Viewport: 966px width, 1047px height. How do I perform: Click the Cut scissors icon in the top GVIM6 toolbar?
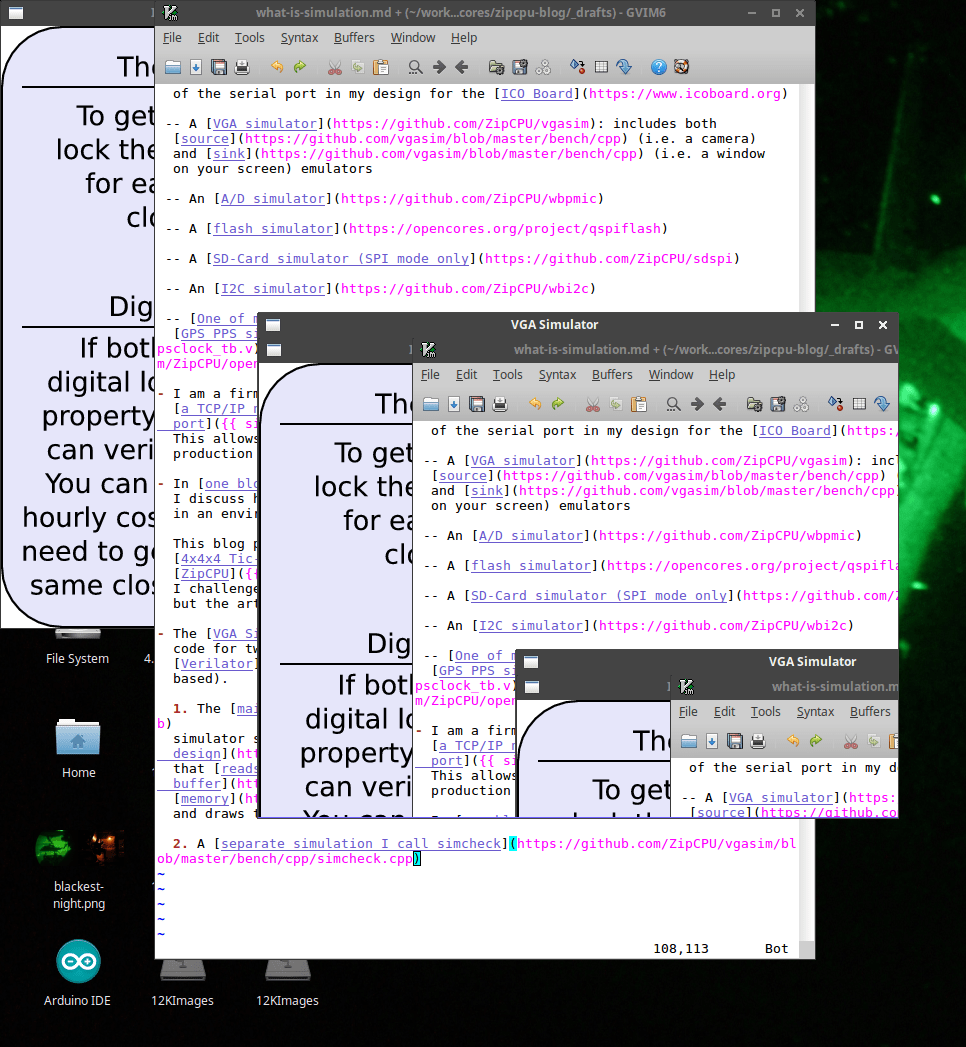(334, 67)
